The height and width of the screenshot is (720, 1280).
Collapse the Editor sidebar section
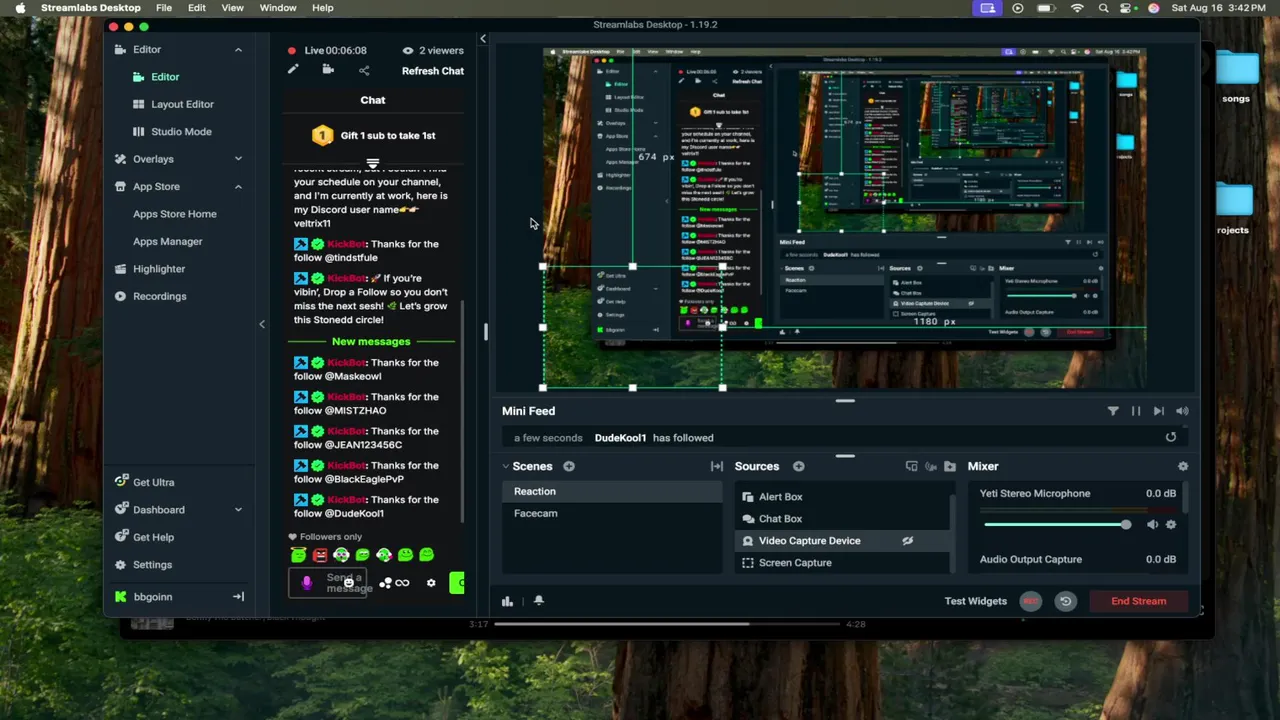click(x=238, y=49)
